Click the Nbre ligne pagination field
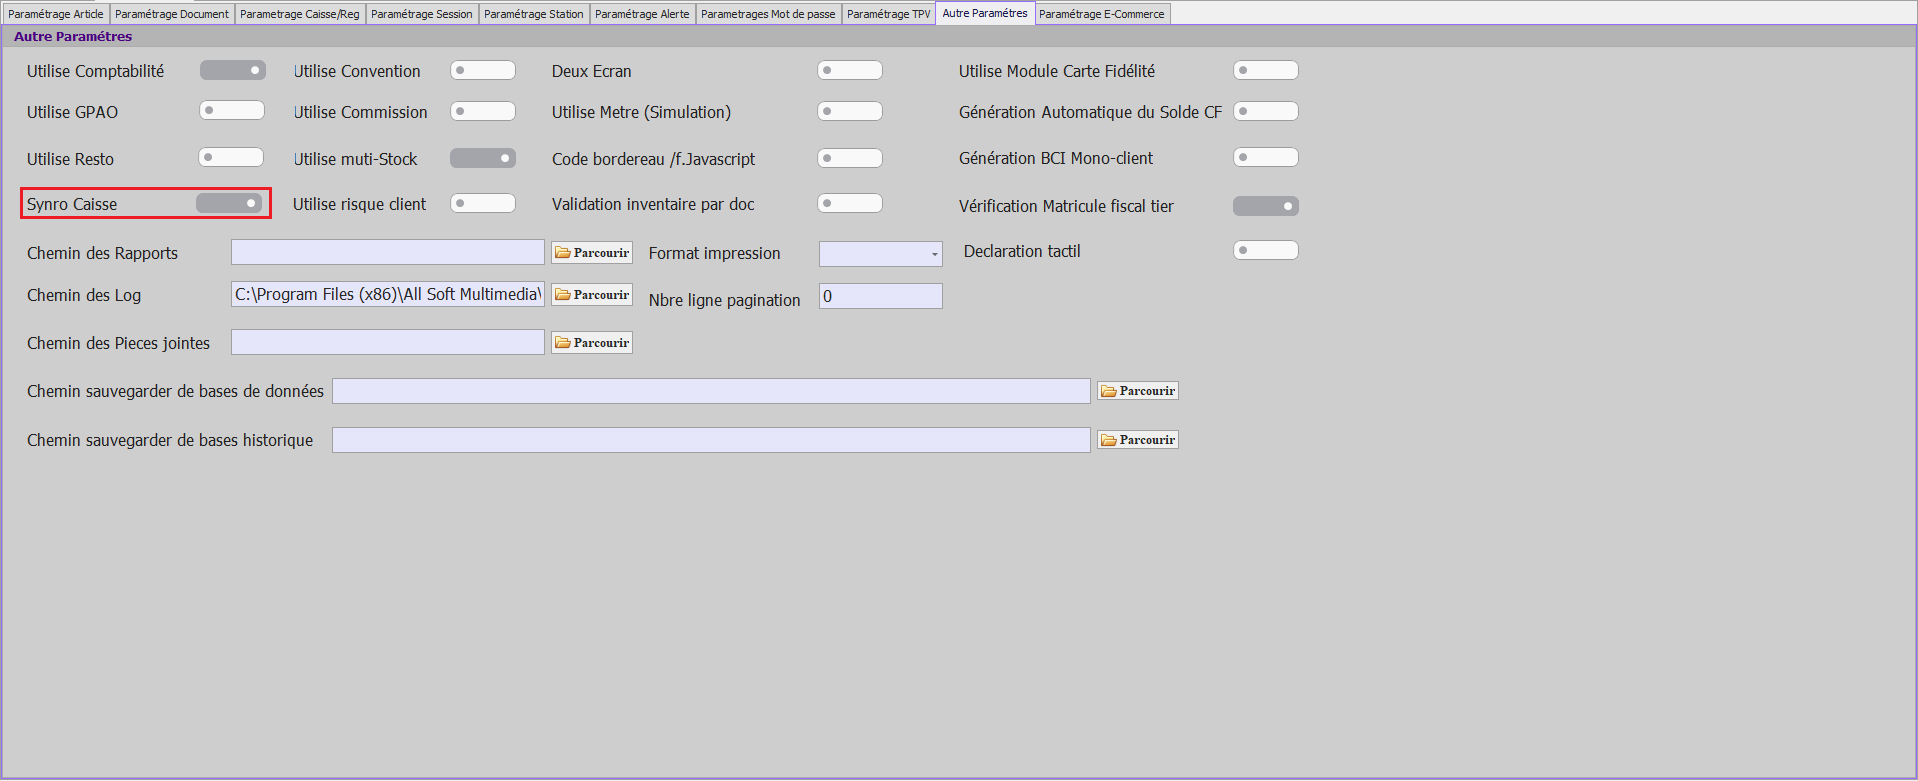The width and height of the screenshot is (1918, 781). pos(881,296)
